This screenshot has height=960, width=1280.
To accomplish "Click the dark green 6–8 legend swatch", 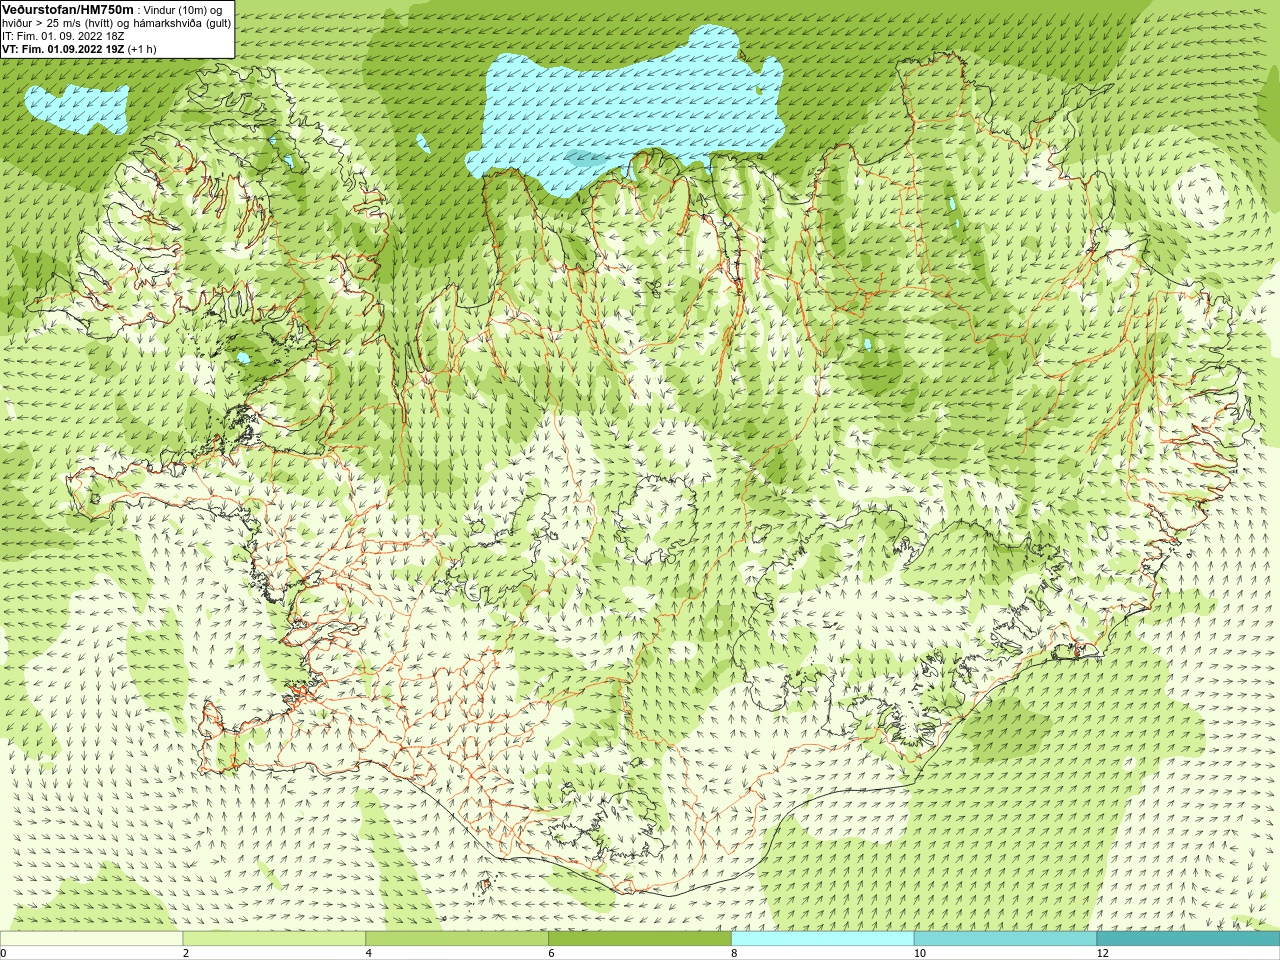I will tap(640, 939).
